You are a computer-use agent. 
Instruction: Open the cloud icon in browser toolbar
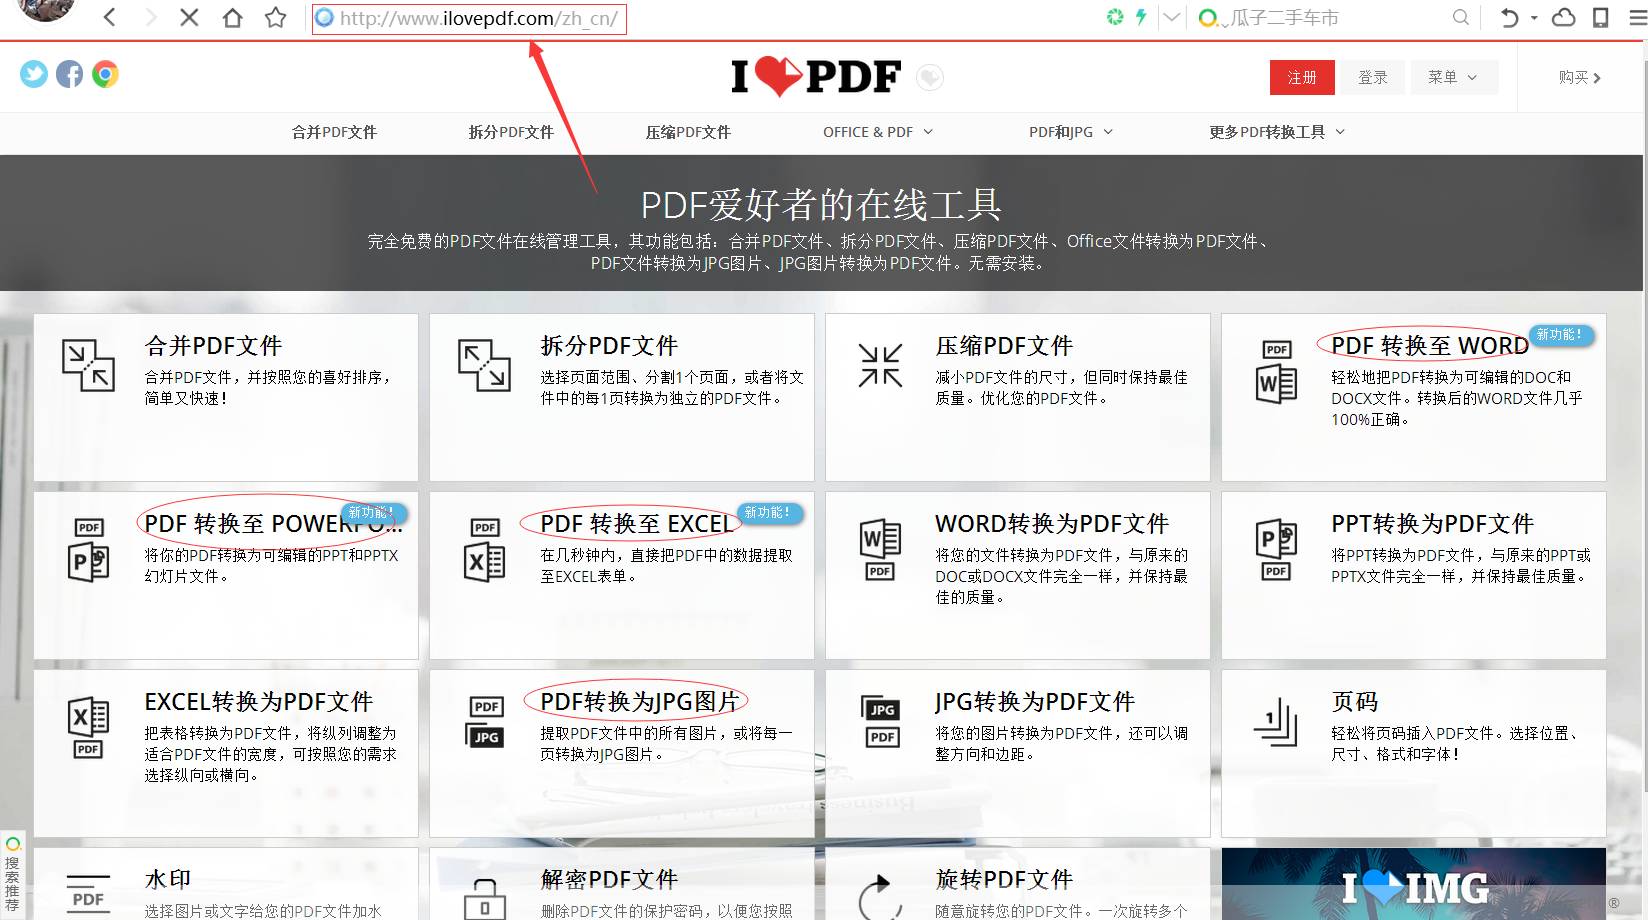(1563, 17)
